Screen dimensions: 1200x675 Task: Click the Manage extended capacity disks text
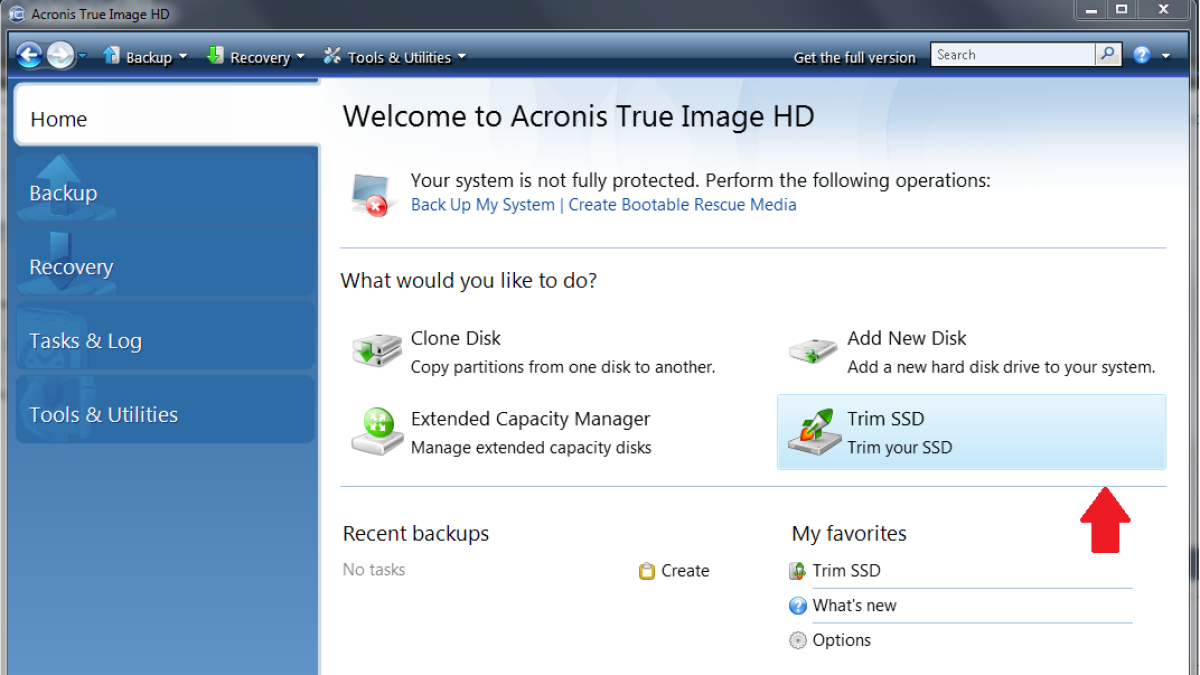[x=531, y=448]
